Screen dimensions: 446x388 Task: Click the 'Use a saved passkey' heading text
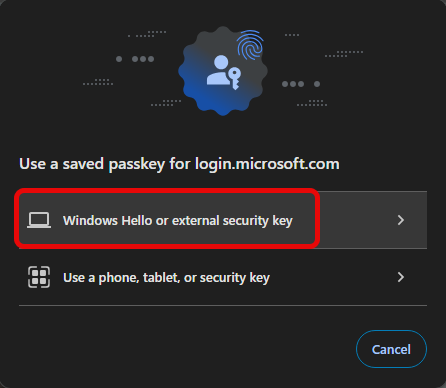[x=179, y=164]
